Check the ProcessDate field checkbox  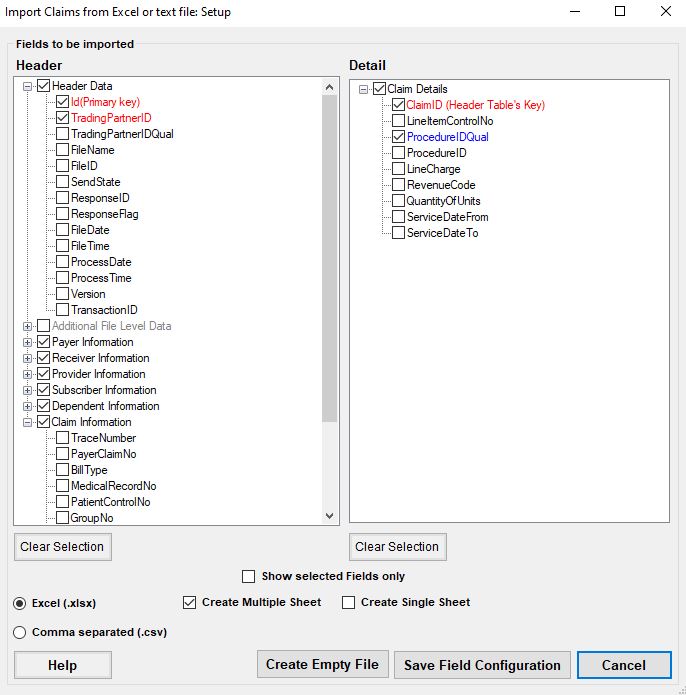coord(62,262)
